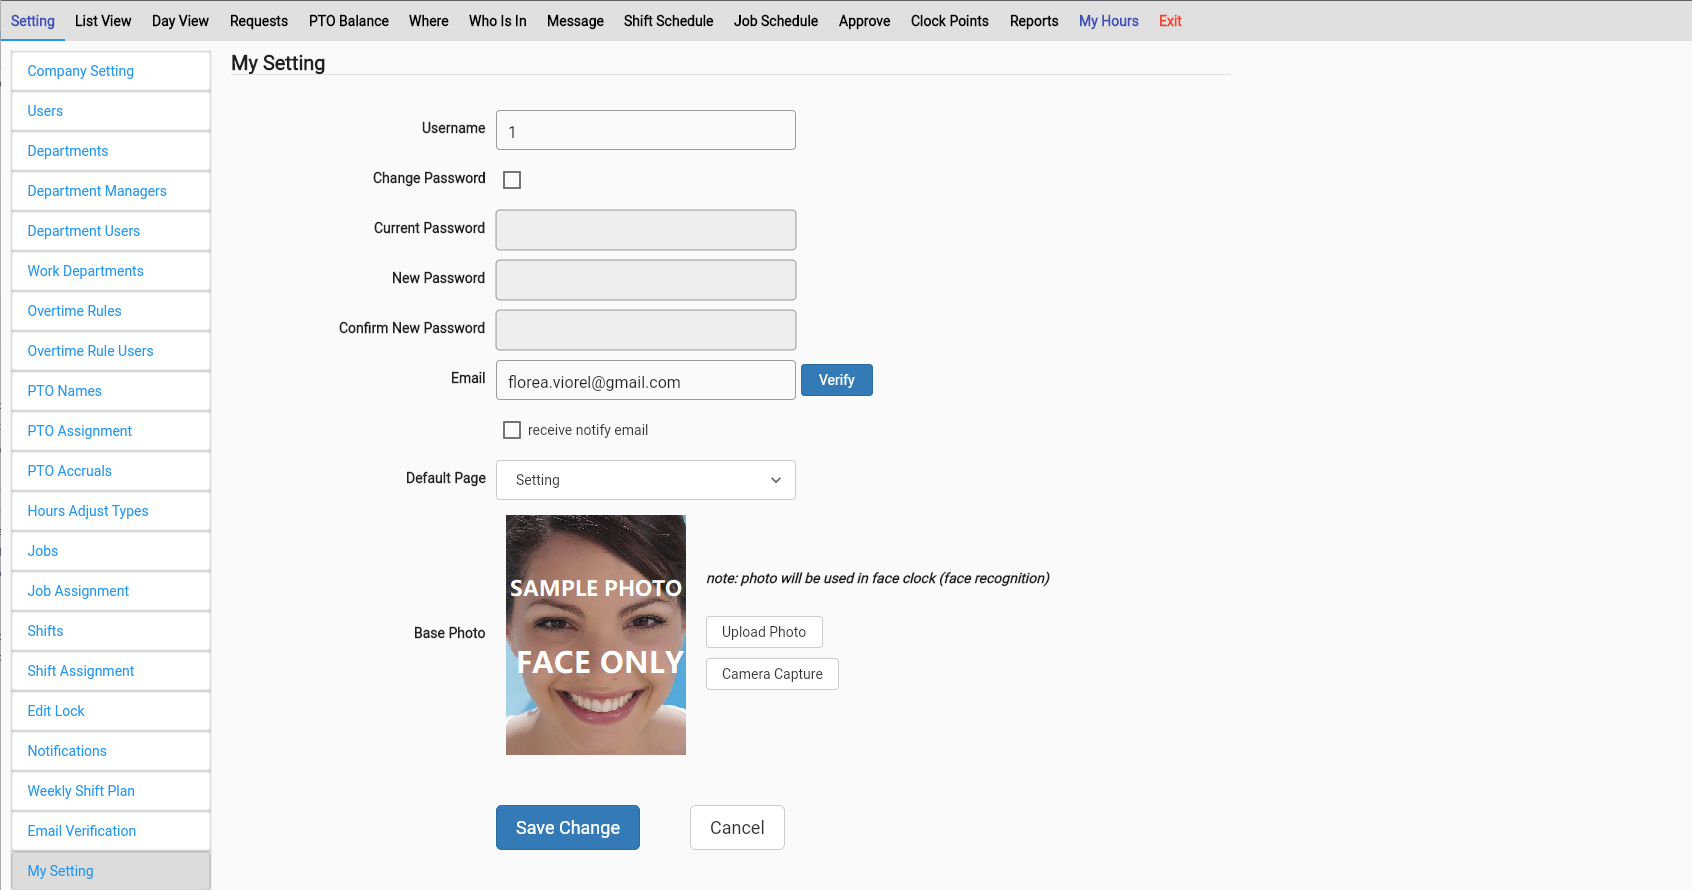Click the Camera Capture button
The height and width of the screenshot is (890, 1692).
(x=772, y=674)
